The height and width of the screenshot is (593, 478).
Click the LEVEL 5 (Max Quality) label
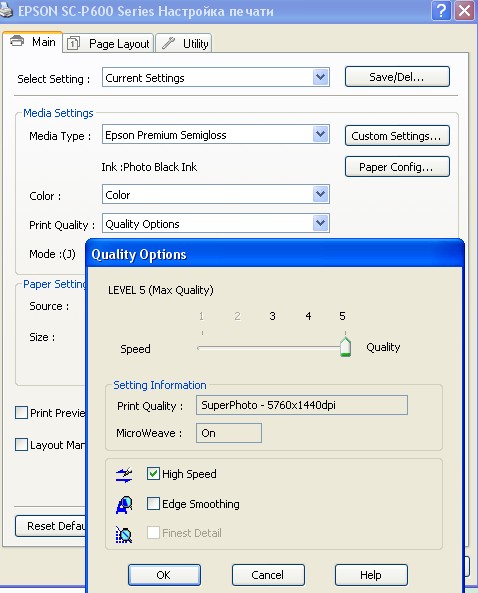coord(161,290)
